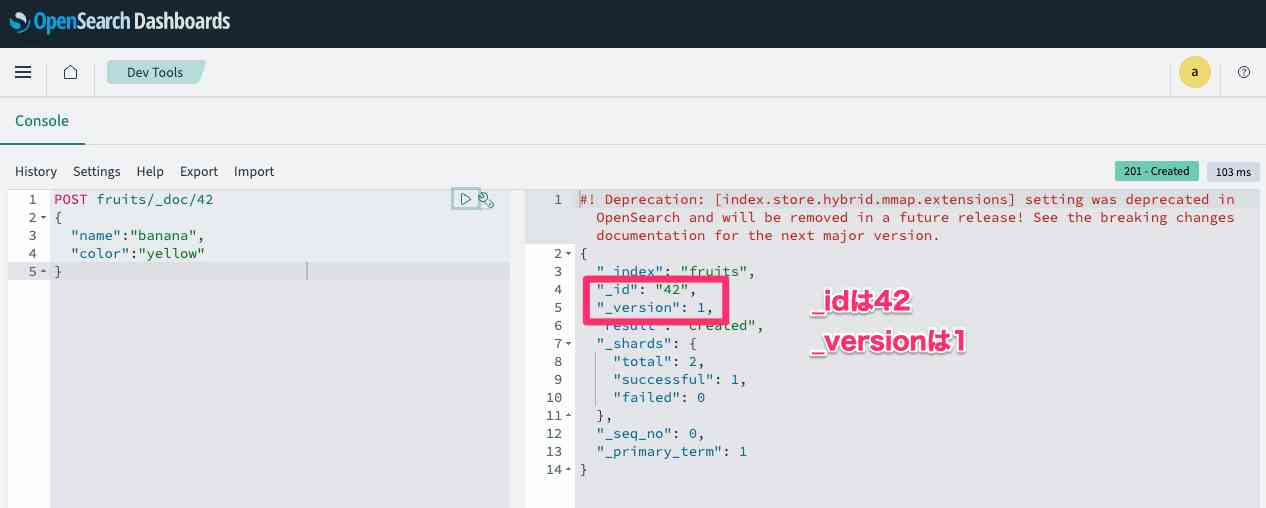
Task: Open the History menu item
Action: coord(36,172)
